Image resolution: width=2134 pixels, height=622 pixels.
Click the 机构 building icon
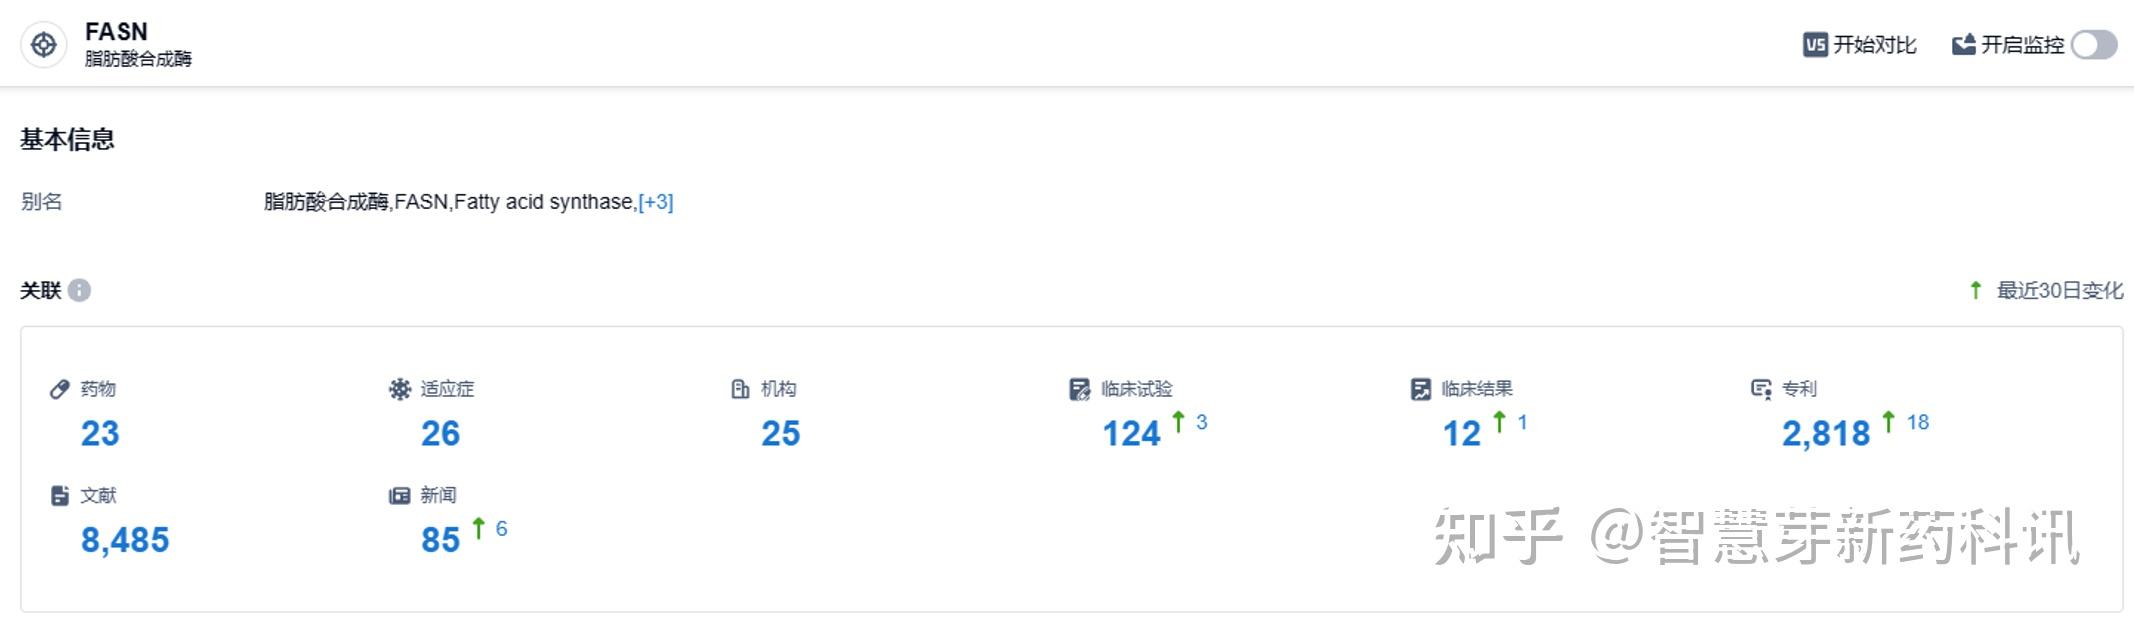click(x=740, y=389)
